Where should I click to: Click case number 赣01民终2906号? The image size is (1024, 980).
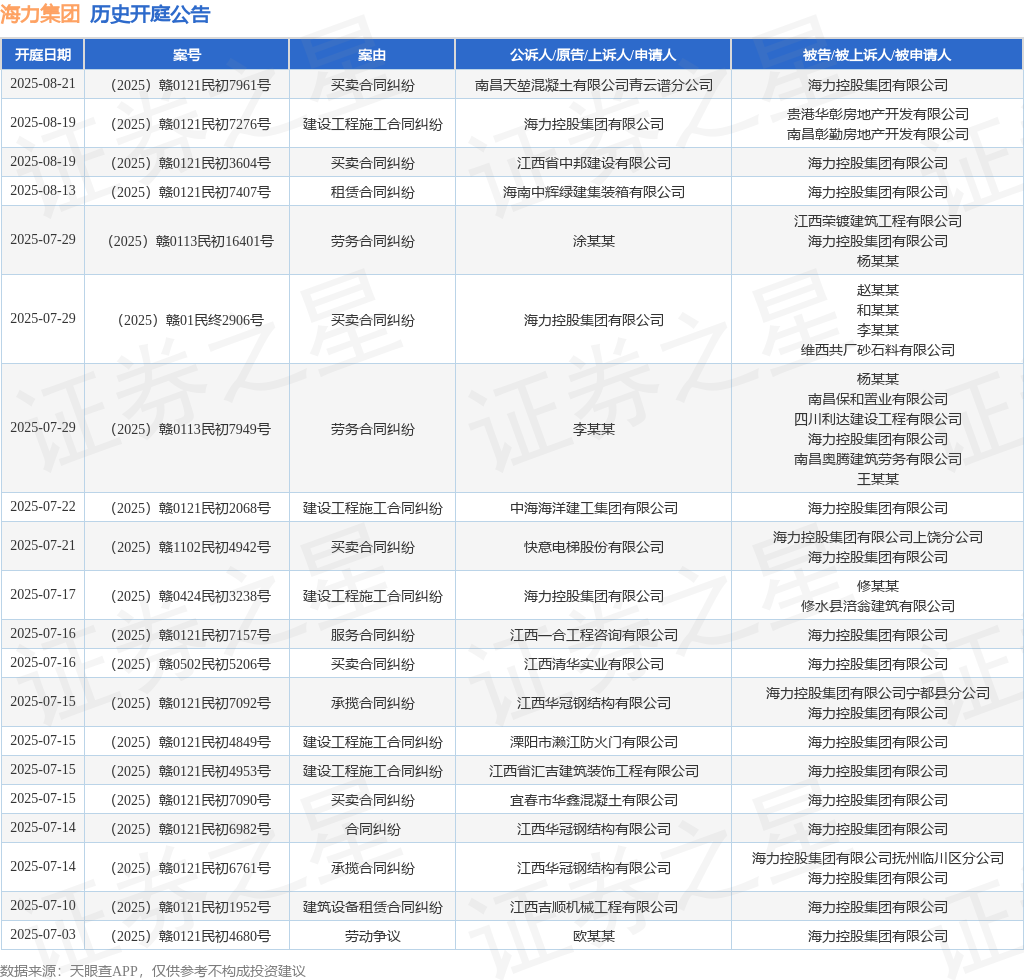click(x=191, y=321)
